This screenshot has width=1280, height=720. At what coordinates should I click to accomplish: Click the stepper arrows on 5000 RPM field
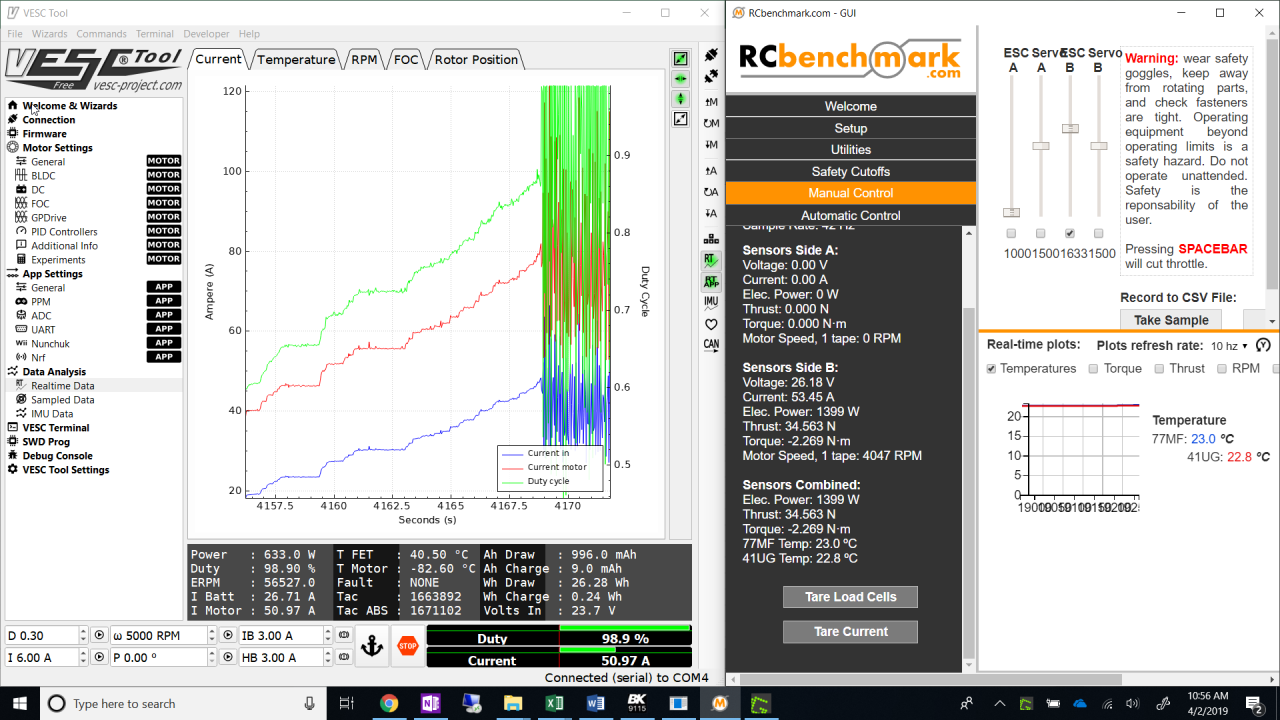pyautogui.click(x=211, y=635)
